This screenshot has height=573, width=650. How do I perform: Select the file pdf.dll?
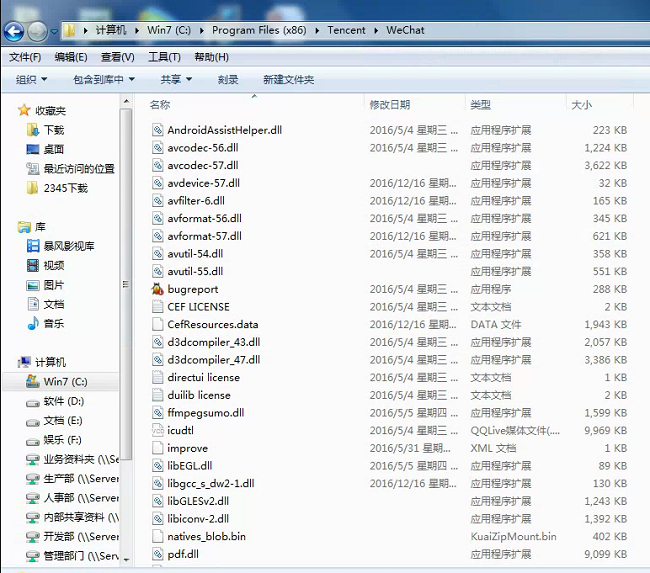[183, 554]
